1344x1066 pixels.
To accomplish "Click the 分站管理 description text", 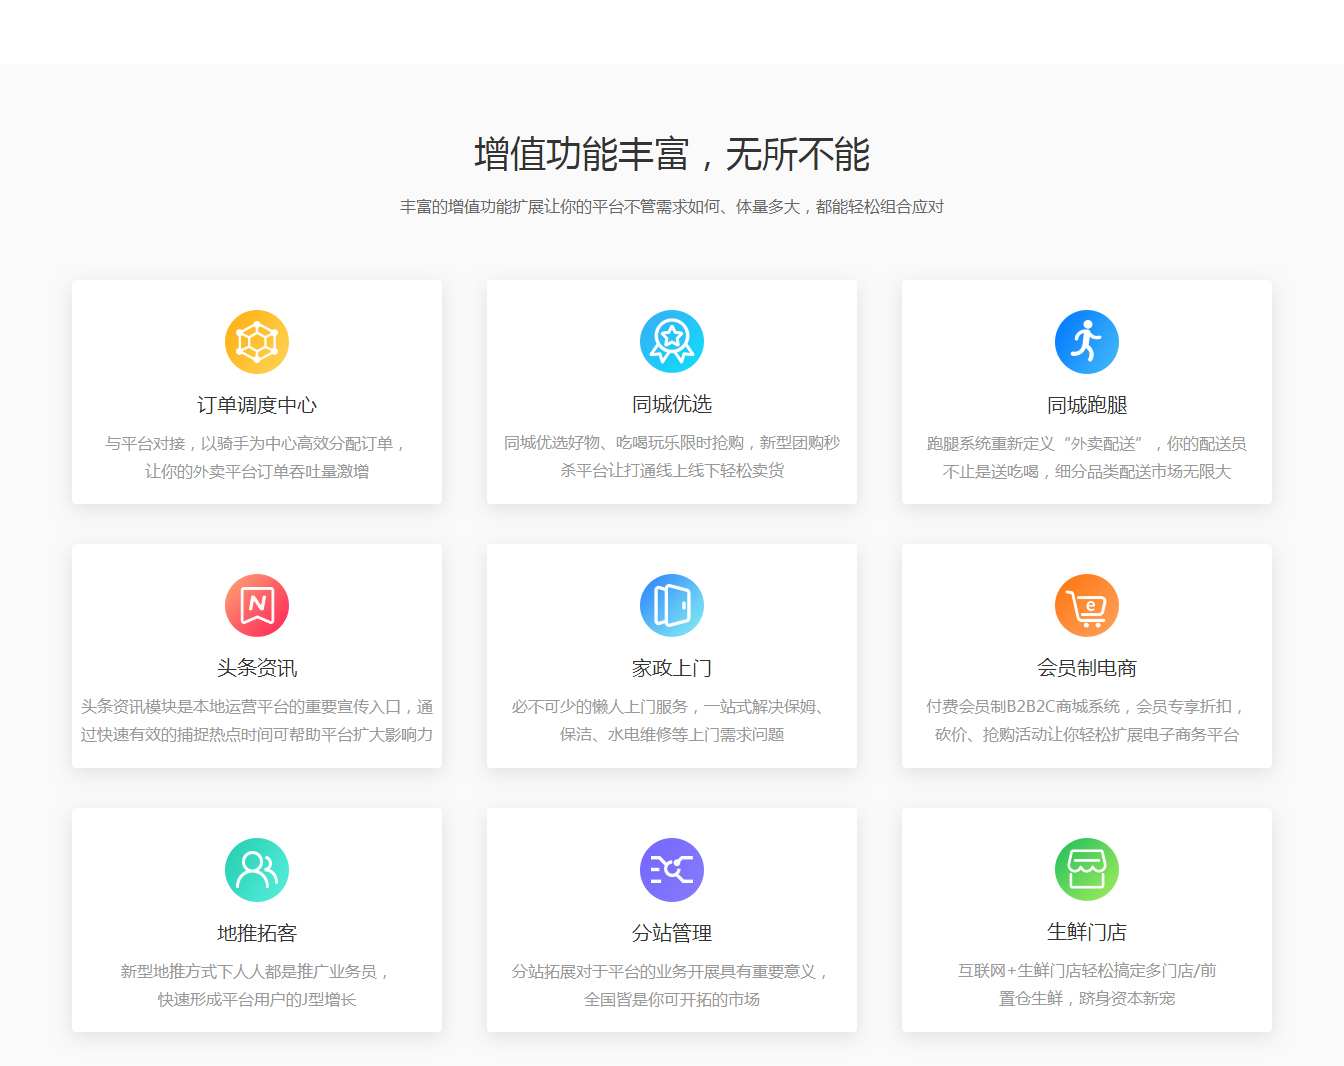I will [x=672, y=985].
